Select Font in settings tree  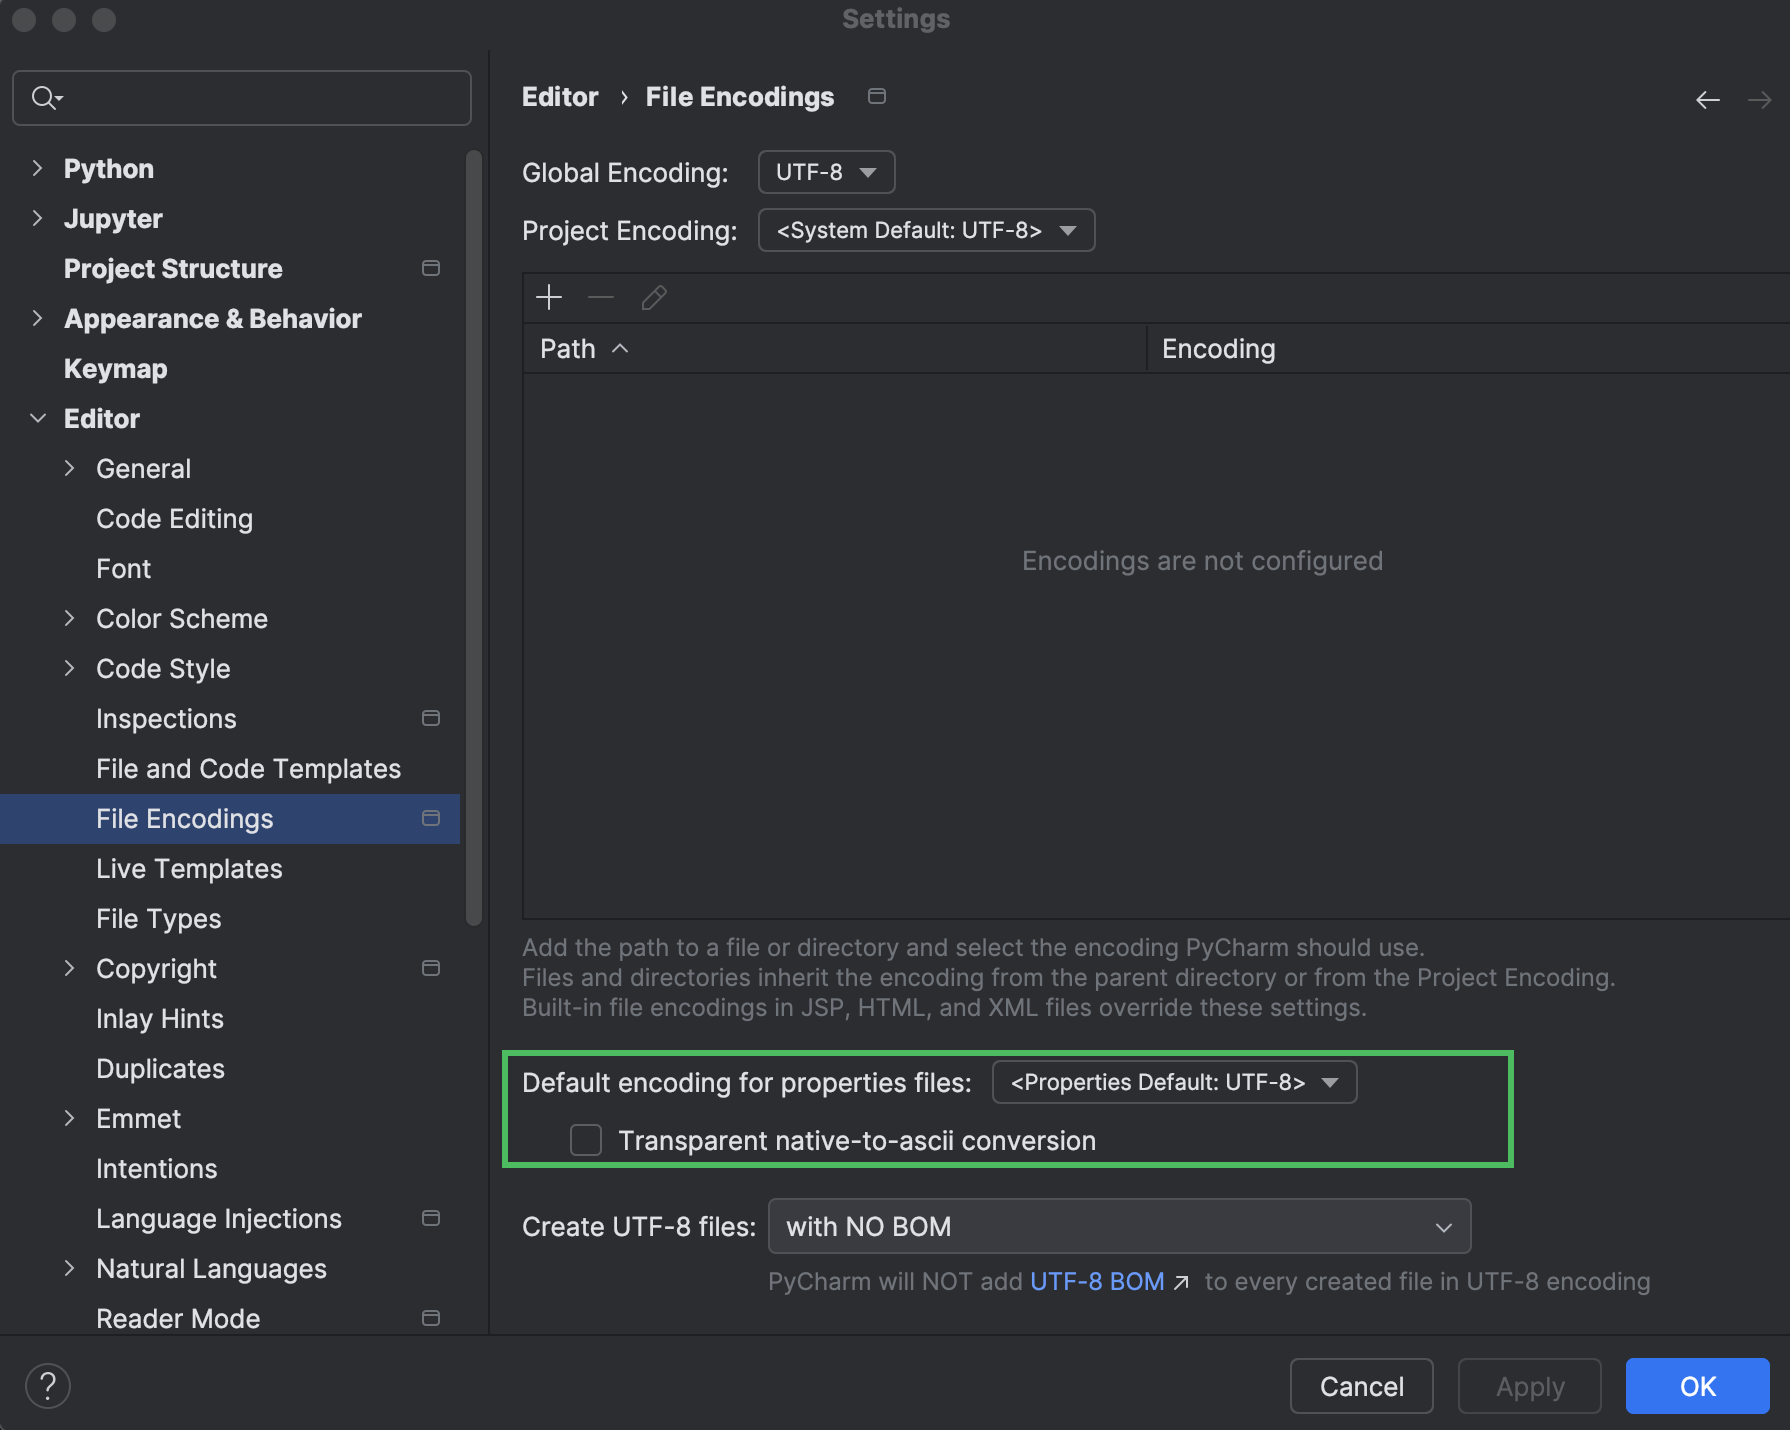click(123, 569)
